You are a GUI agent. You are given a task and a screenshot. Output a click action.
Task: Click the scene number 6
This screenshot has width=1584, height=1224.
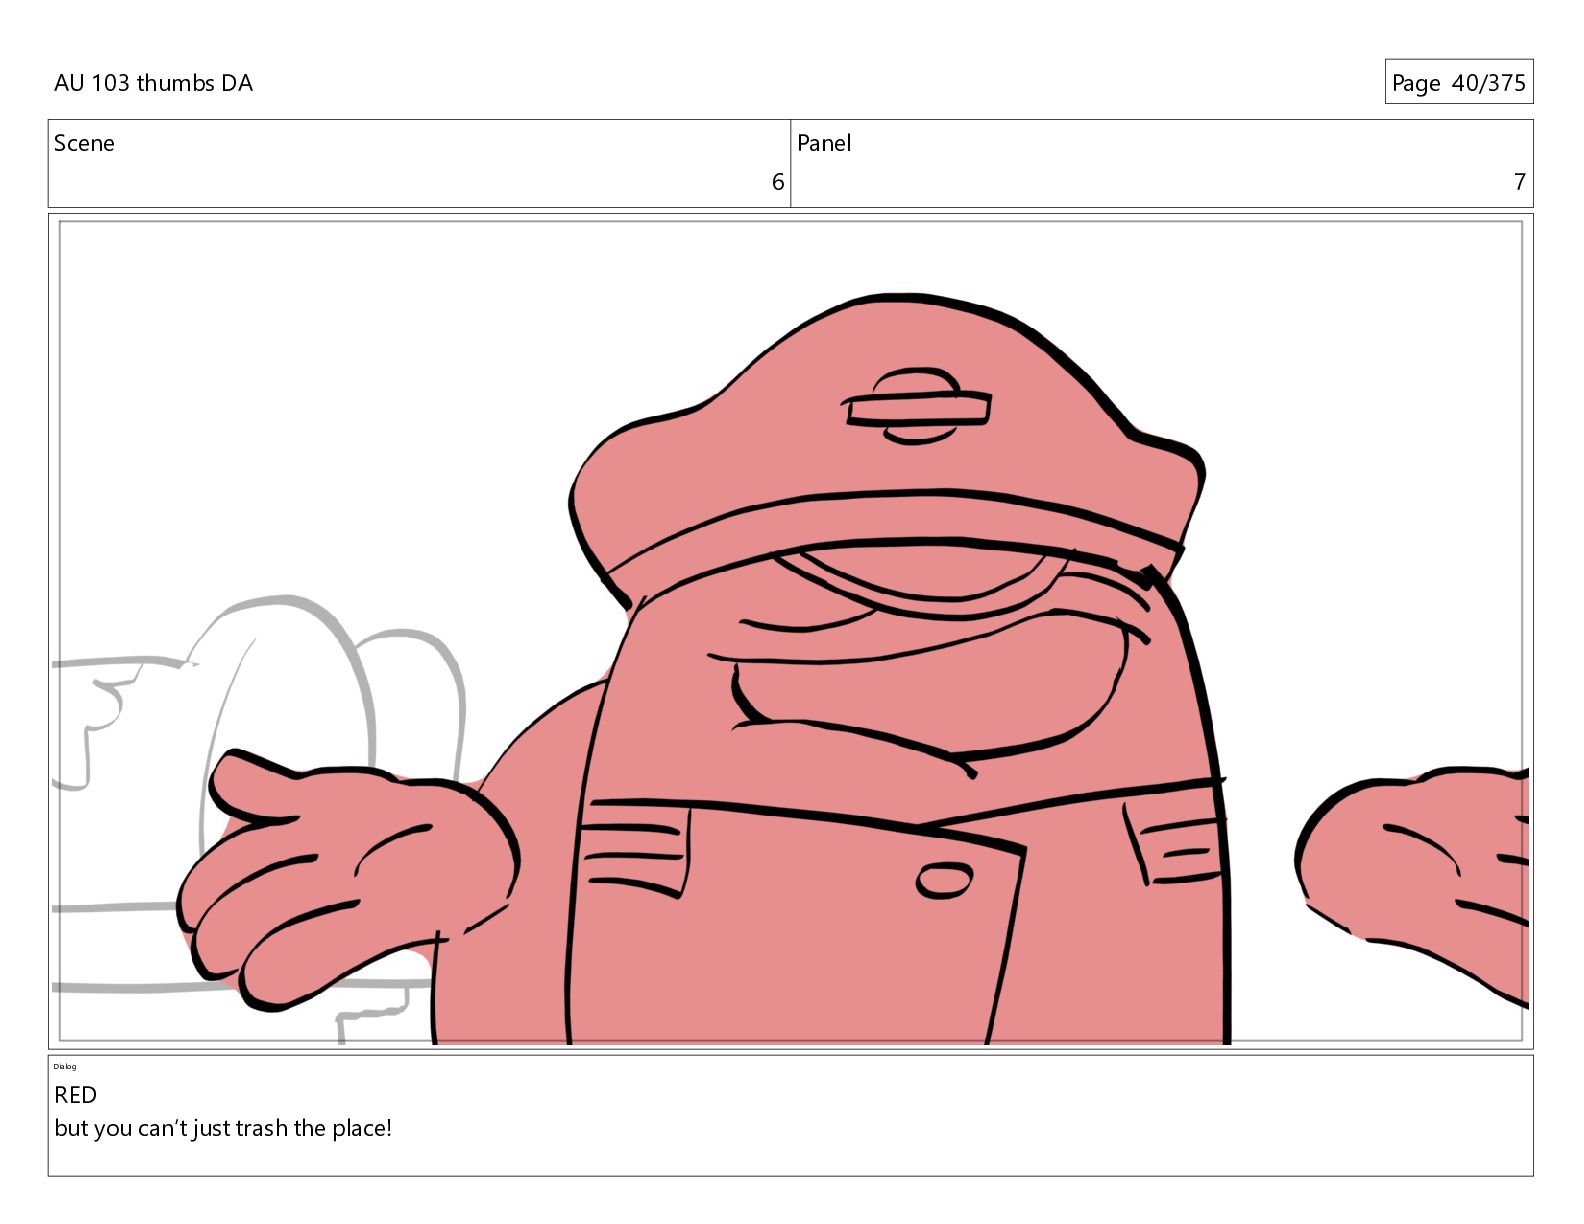777,181
